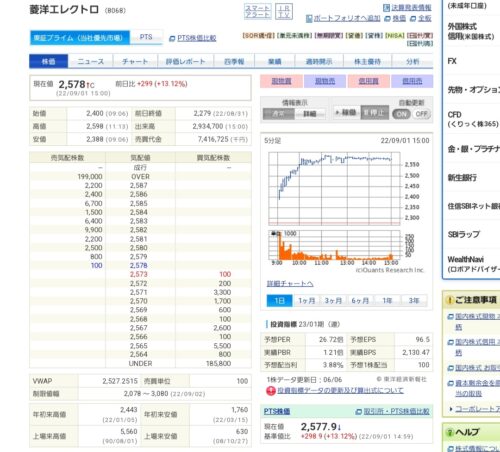Open SBIラップ in the sidebar

pos(464,234)
